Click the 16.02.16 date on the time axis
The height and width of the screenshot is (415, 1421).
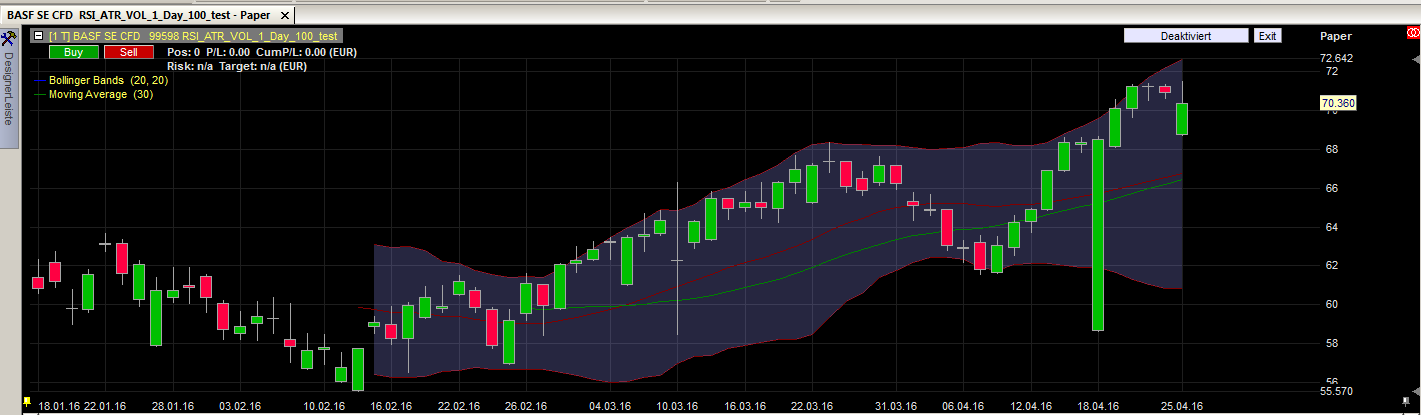point(391,406)
